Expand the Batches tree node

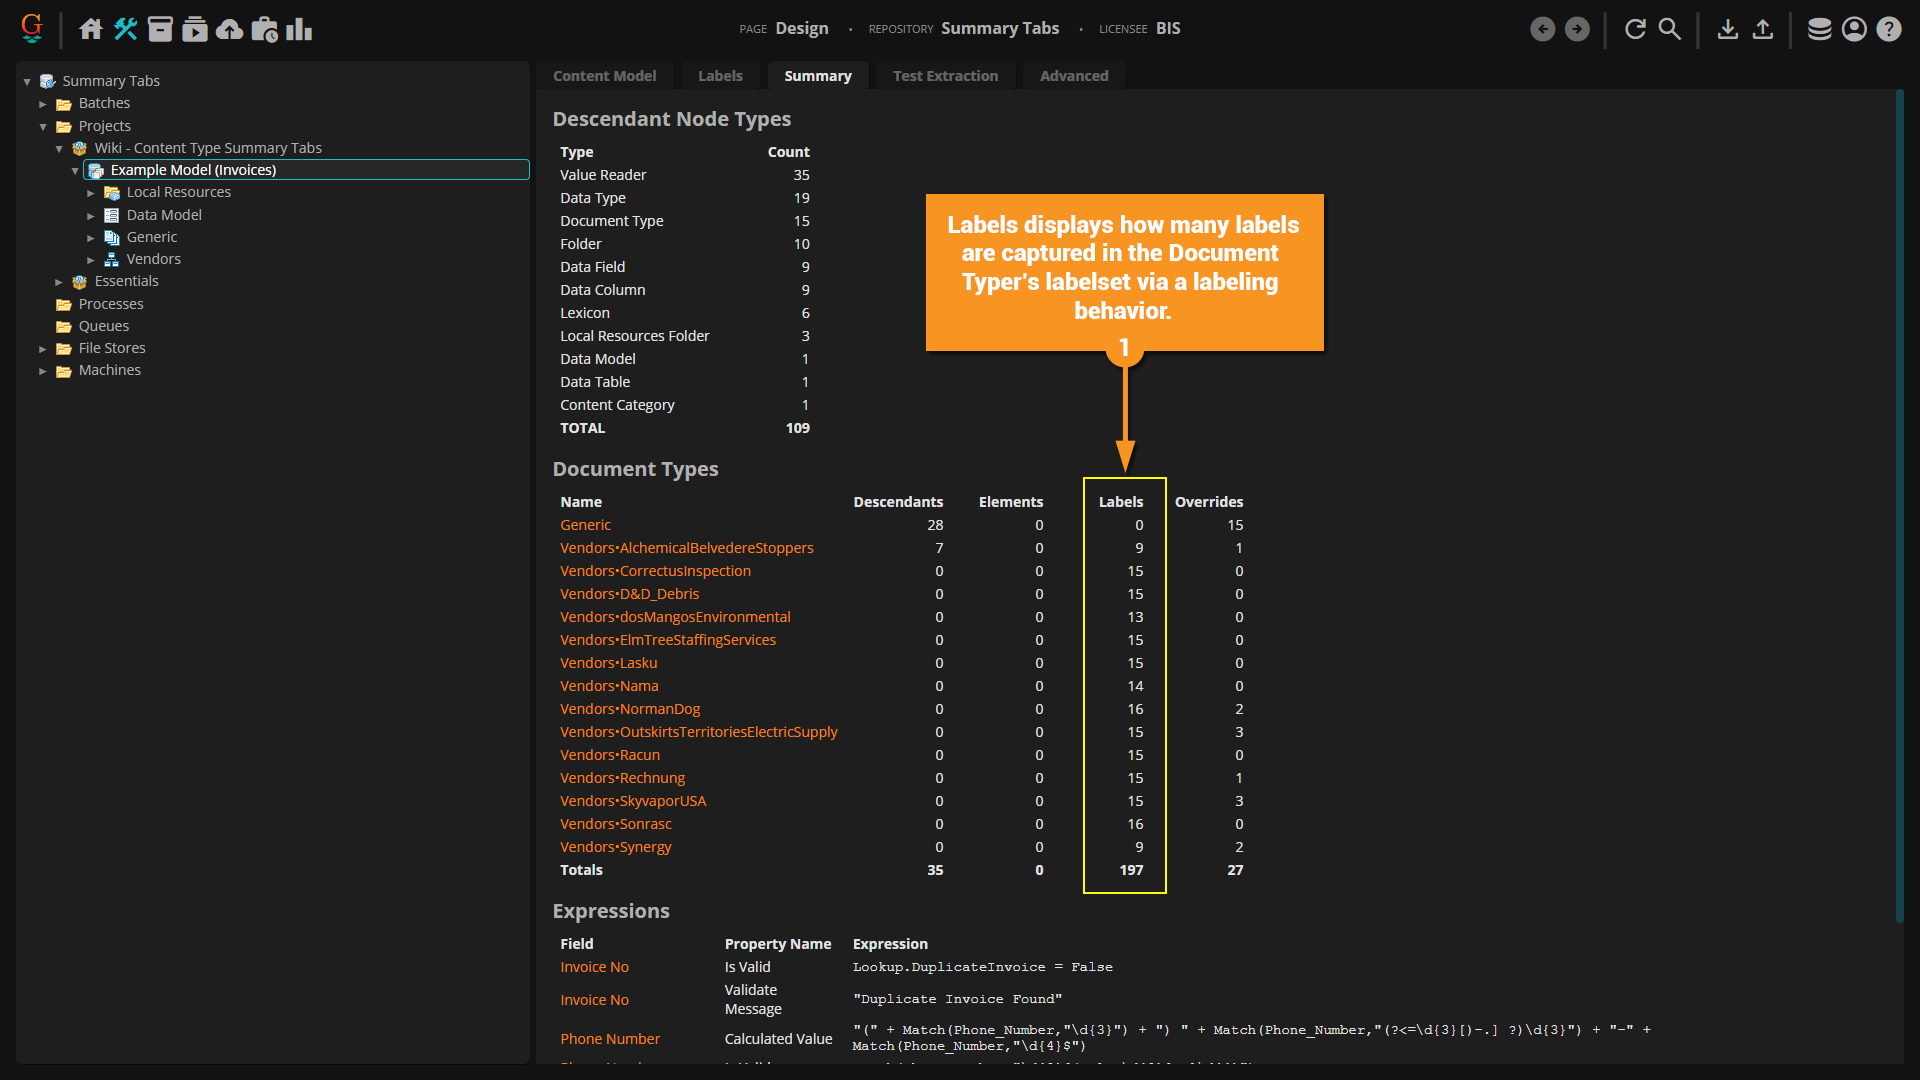pyautogui.click(x=43, y=104)
